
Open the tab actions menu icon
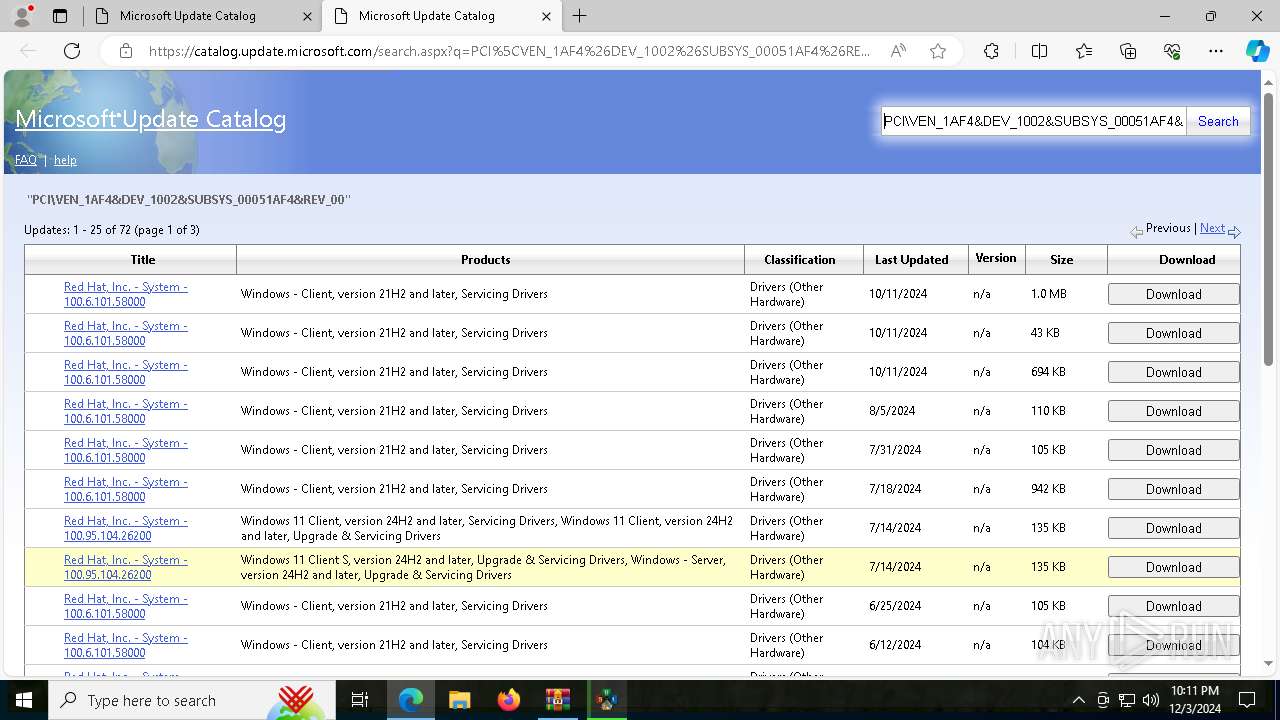click(60, 16)
